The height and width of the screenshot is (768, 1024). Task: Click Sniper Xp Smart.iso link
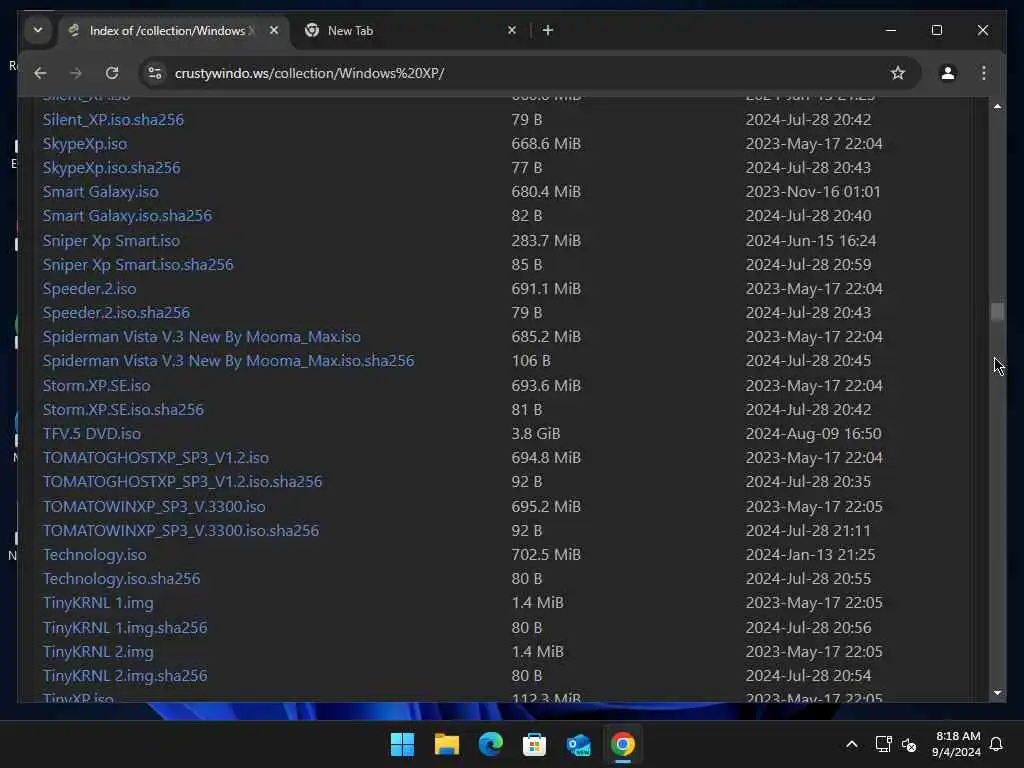tap(111, 240)
